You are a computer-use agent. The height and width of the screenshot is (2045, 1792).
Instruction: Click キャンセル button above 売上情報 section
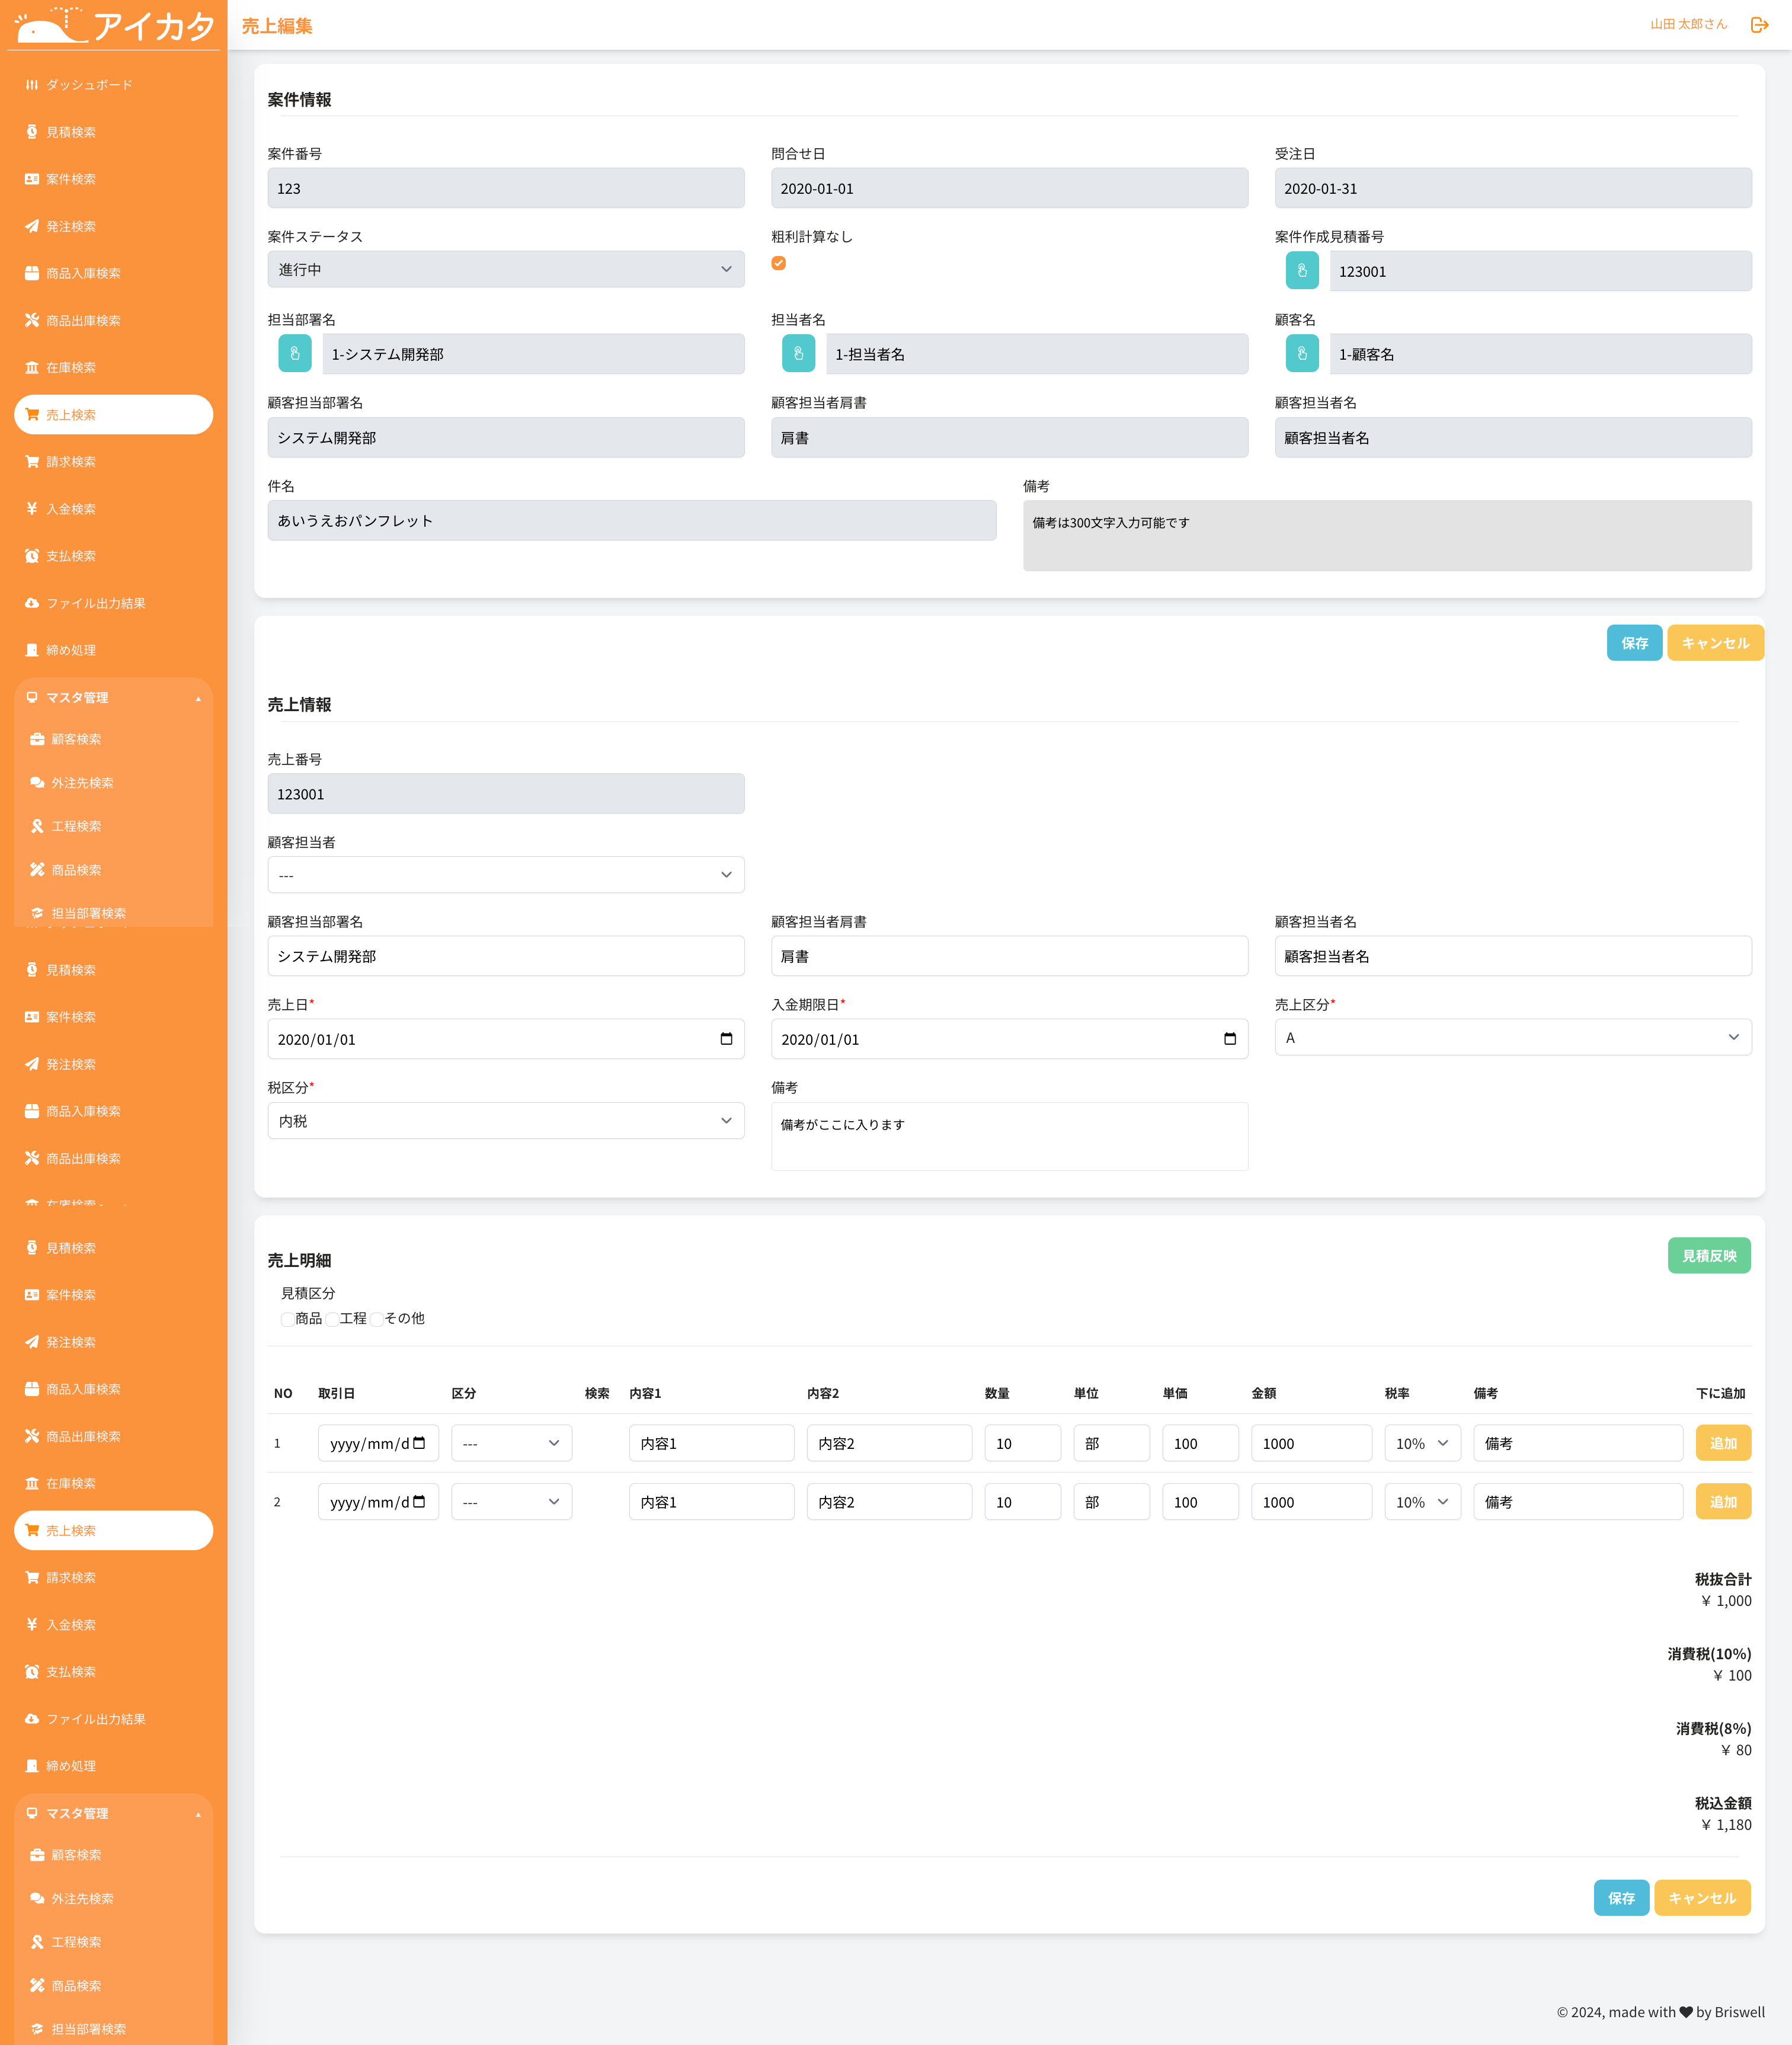pos(1715,643)
